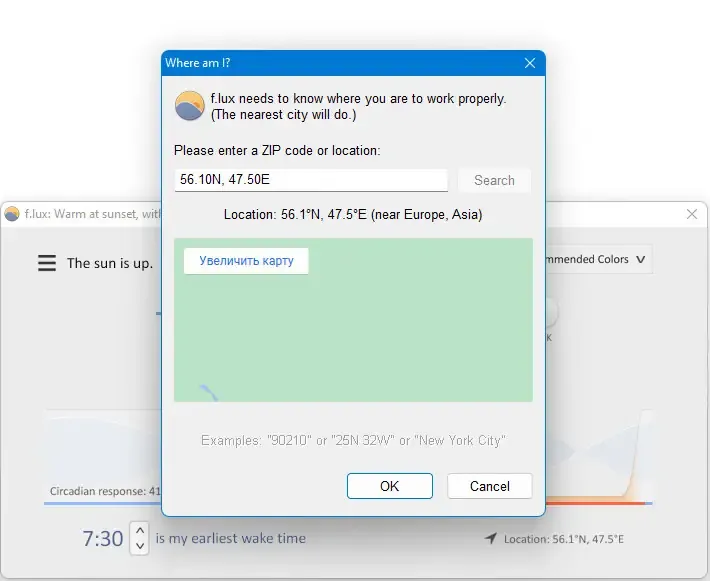Close the Where am I dialog

[530, 63]
